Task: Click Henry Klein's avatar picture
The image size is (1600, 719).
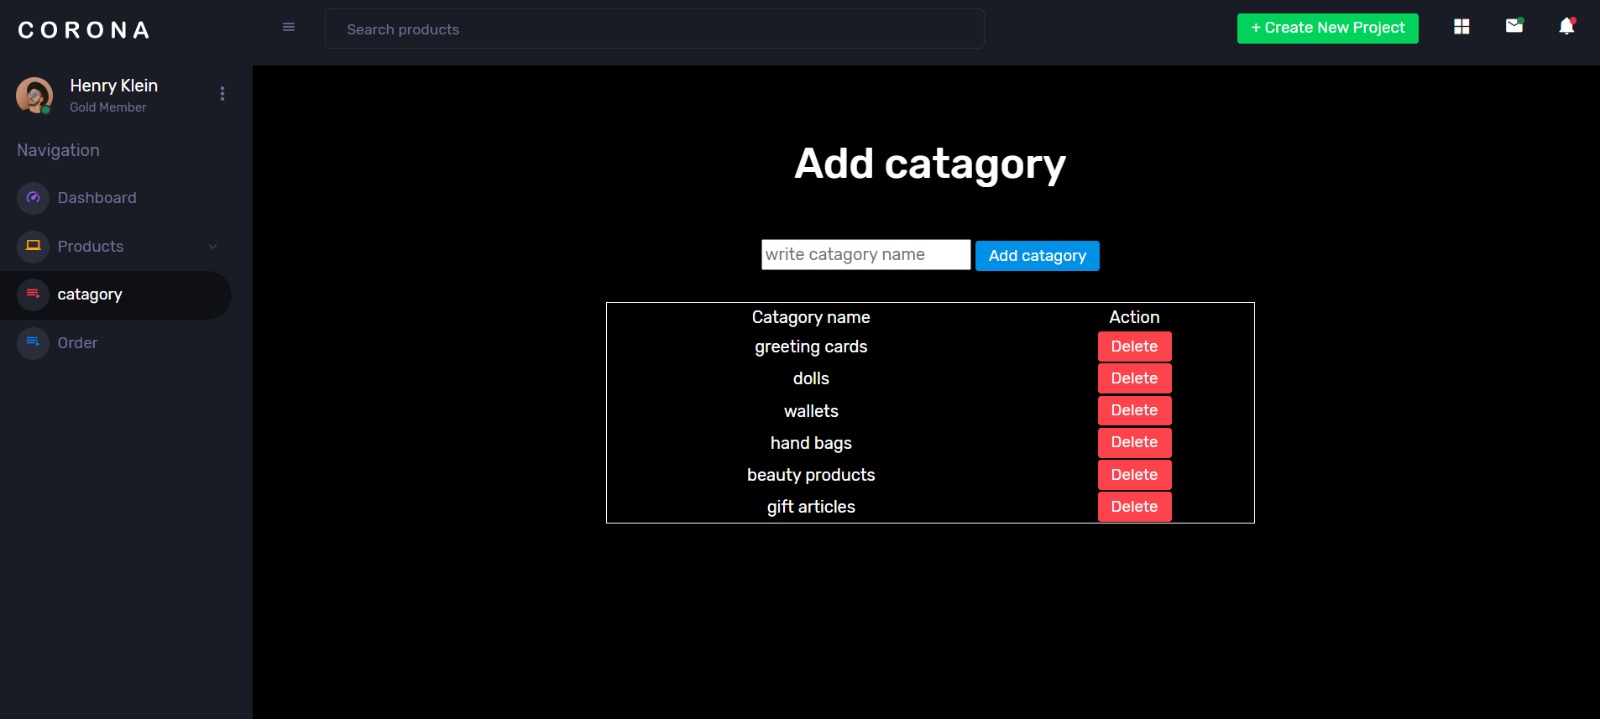Action: click(34, 95)
